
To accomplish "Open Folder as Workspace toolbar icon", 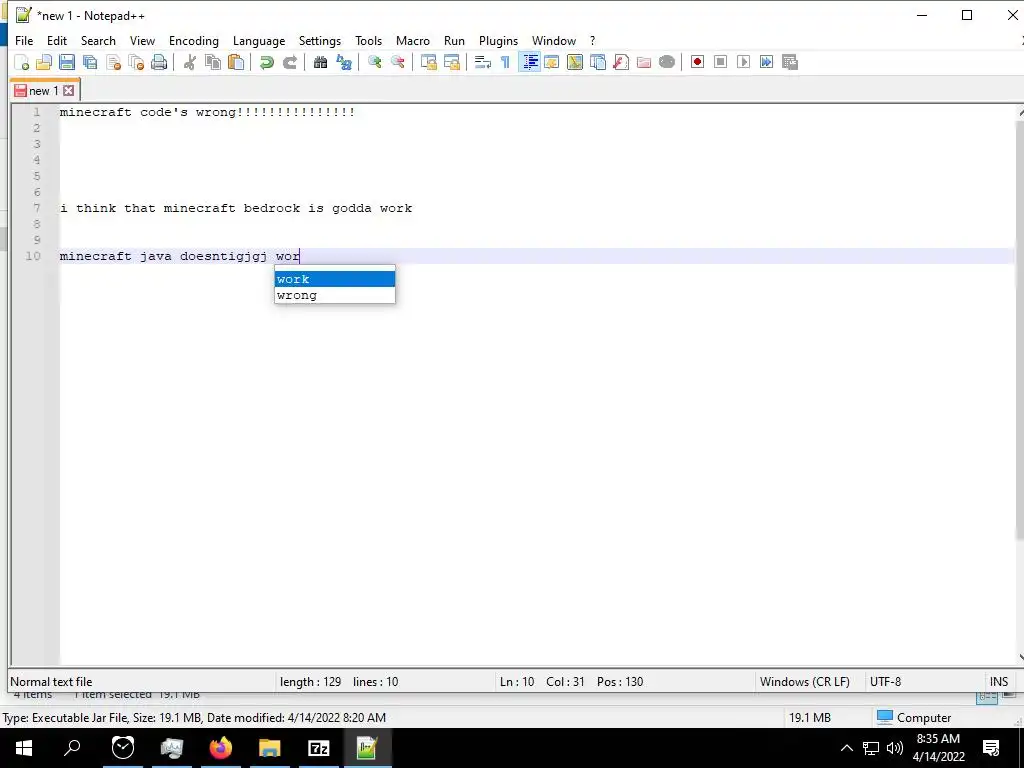I will click(x=644, y=62).
